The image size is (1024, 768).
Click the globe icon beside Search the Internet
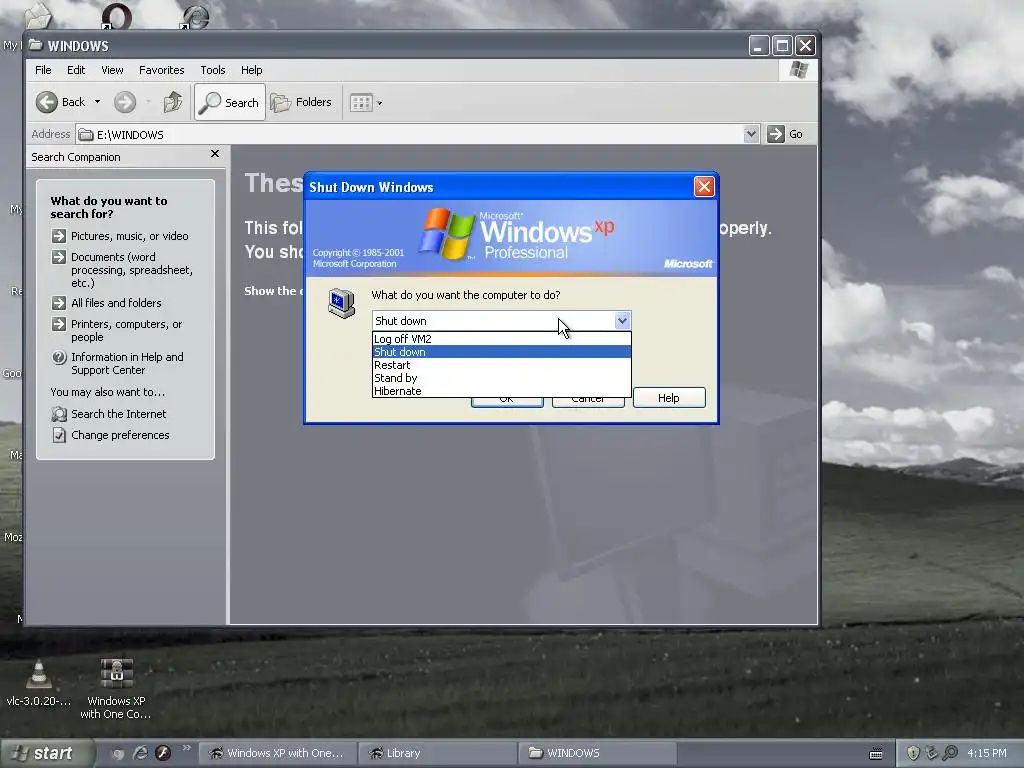pyautogui.click(x=59, y=414)
